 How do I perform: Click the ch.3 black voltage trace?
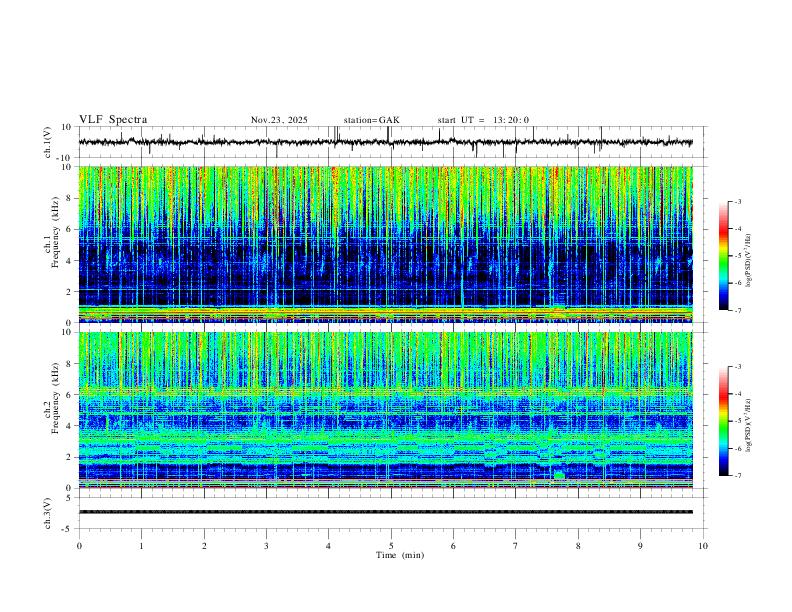click(x=386, y=512)
